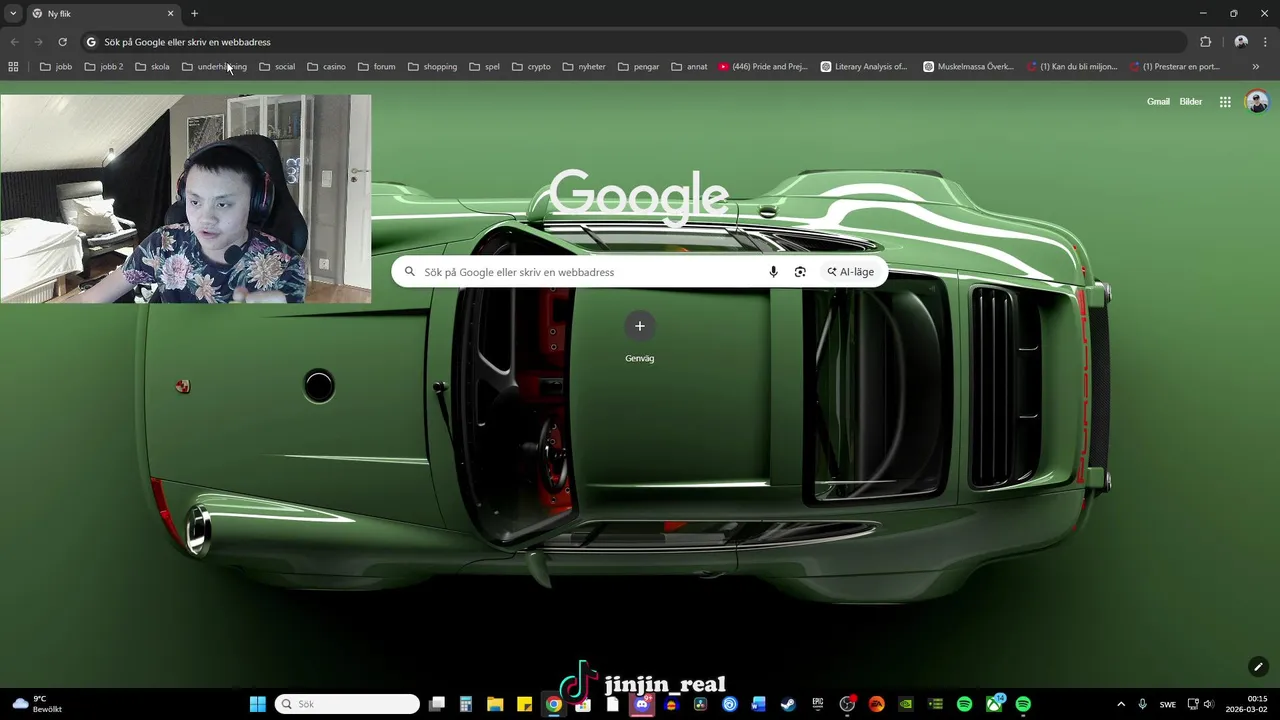
Task: Open the Gmail link
Action: [x=1158, y=102]
